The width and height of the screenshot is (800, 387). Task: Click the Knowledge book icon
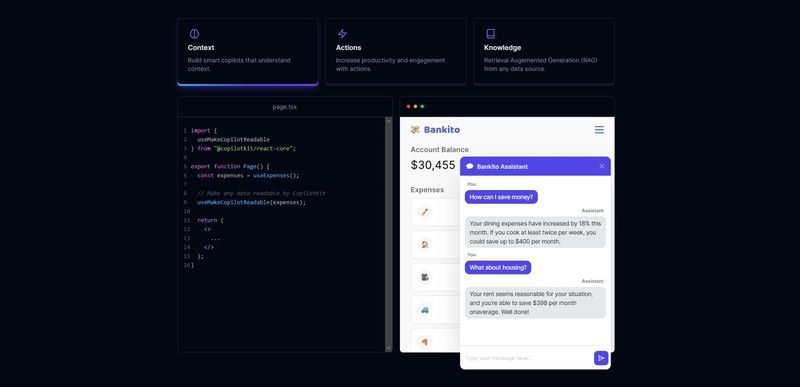[x=490, y=34]
